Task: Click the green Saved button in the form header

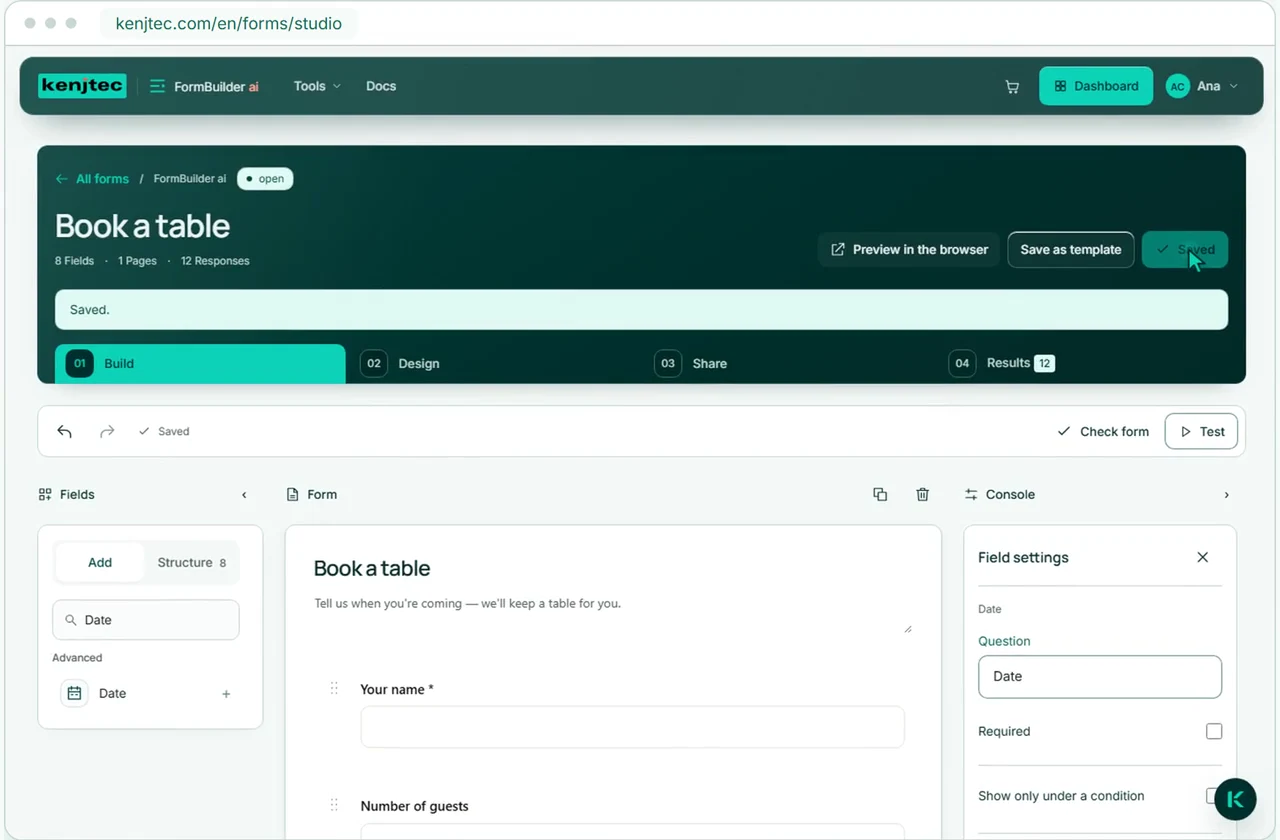Action: point(1185,250)
